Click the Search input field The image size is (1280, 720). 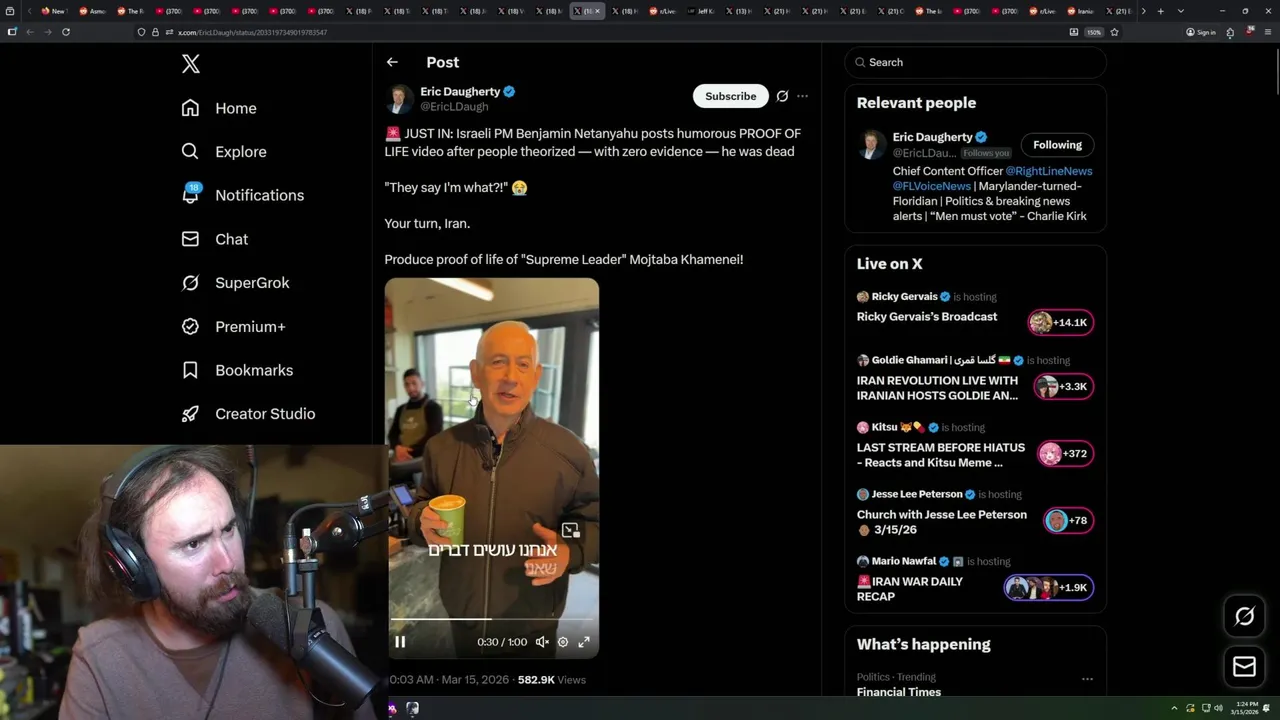click(x=975, y=62)
